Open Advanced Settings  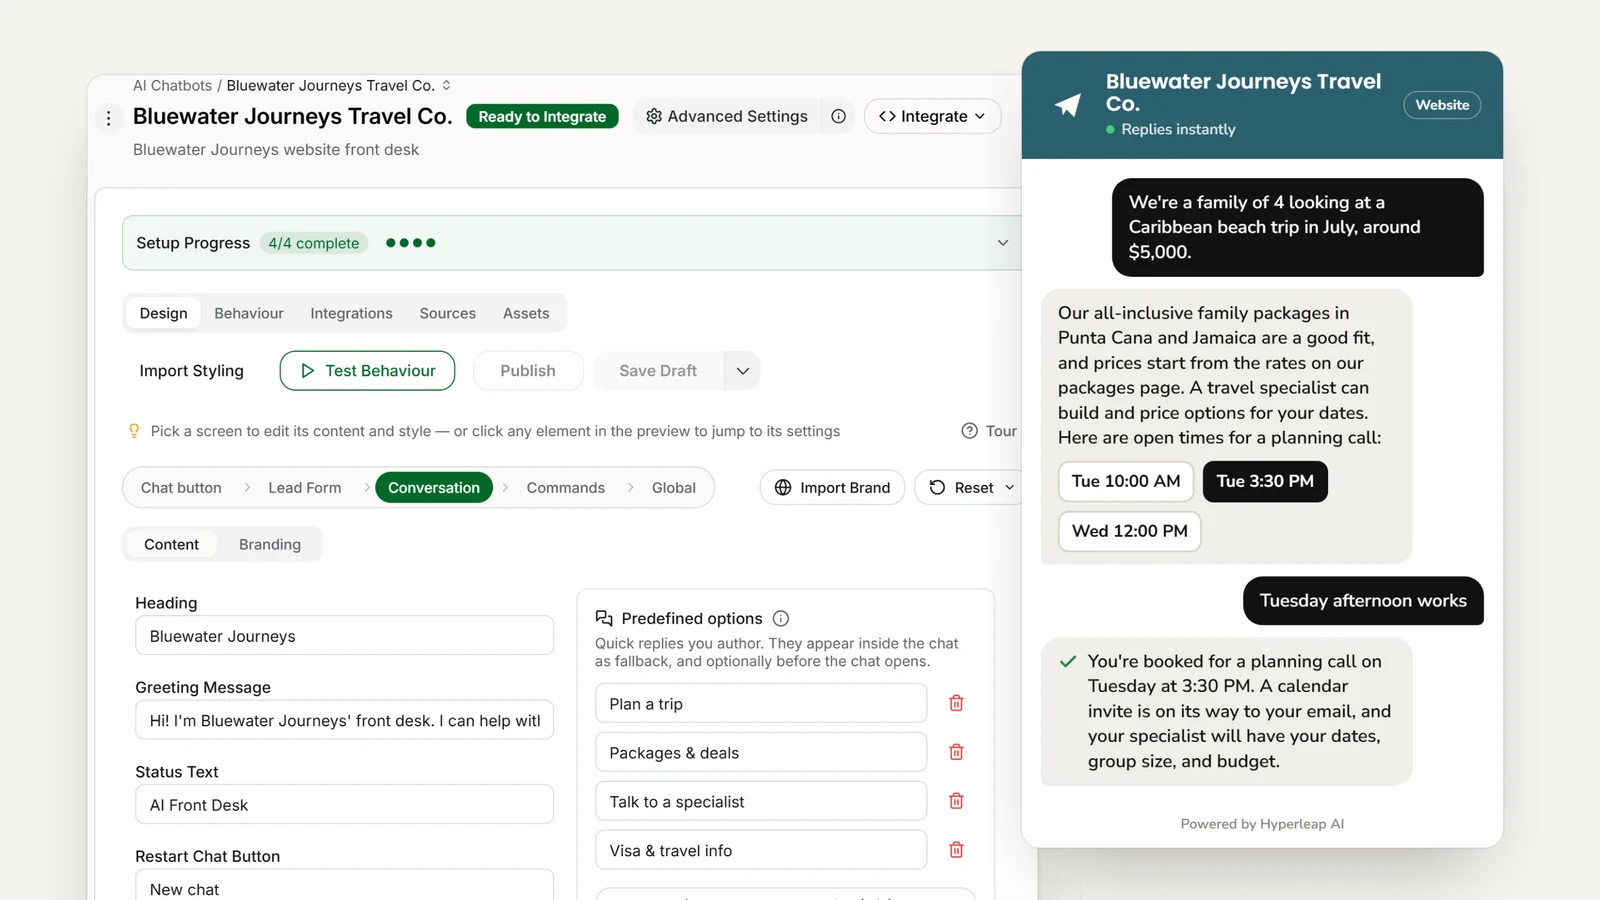tap(726, 116)
